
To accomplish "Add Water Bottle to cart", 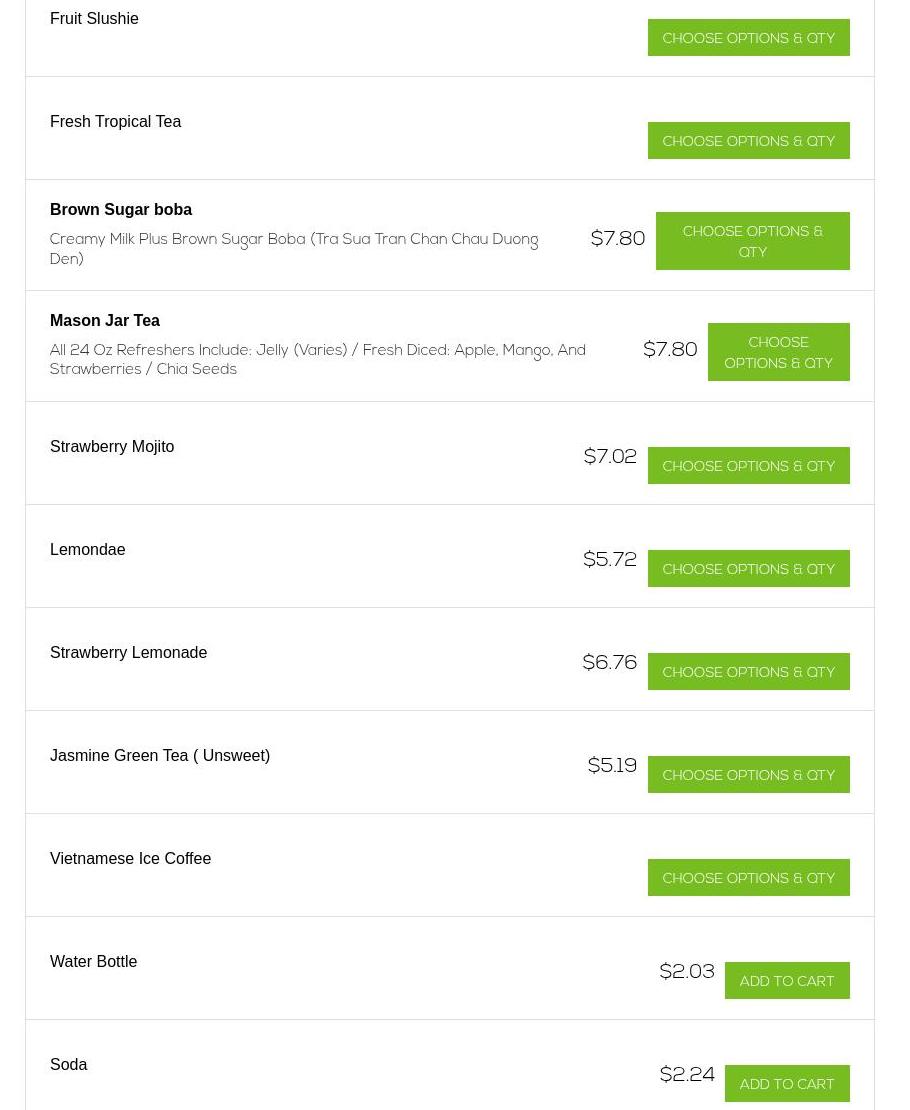I will point(786,981).
